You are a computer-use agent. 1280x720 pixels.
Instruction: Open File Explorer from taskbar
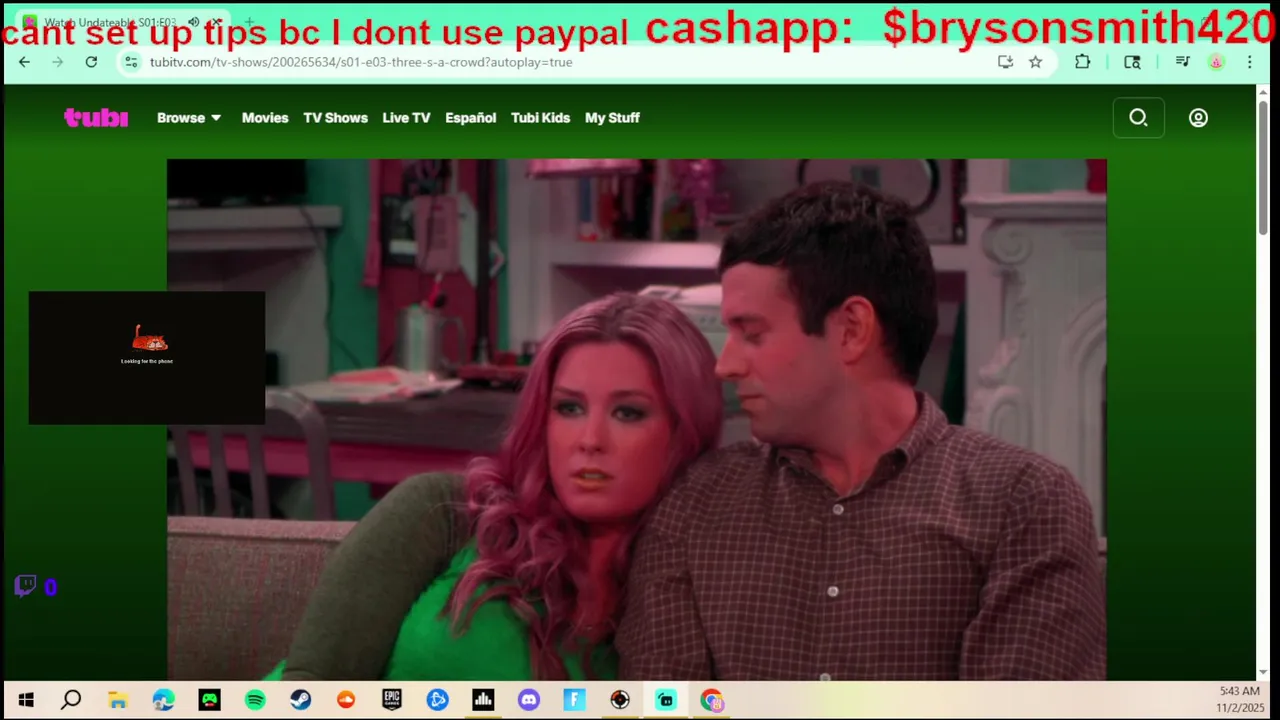coord(118,700)
